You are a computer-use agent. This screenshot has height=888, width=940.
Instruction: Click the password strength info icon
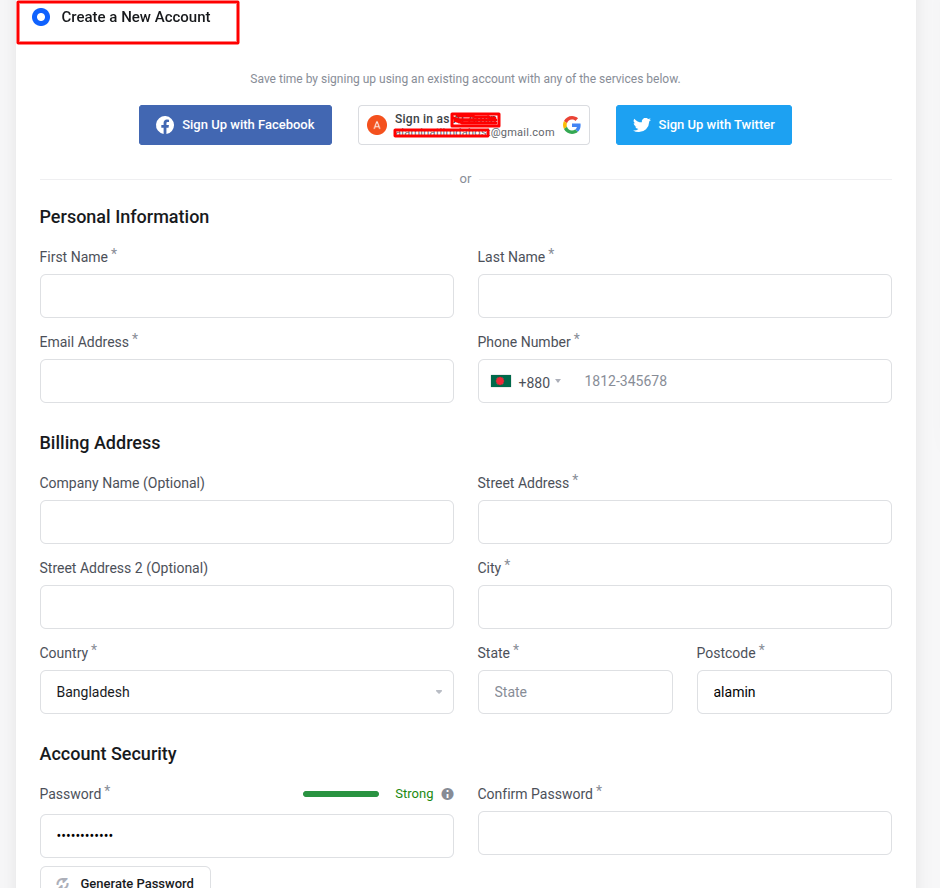pos(447,794)
